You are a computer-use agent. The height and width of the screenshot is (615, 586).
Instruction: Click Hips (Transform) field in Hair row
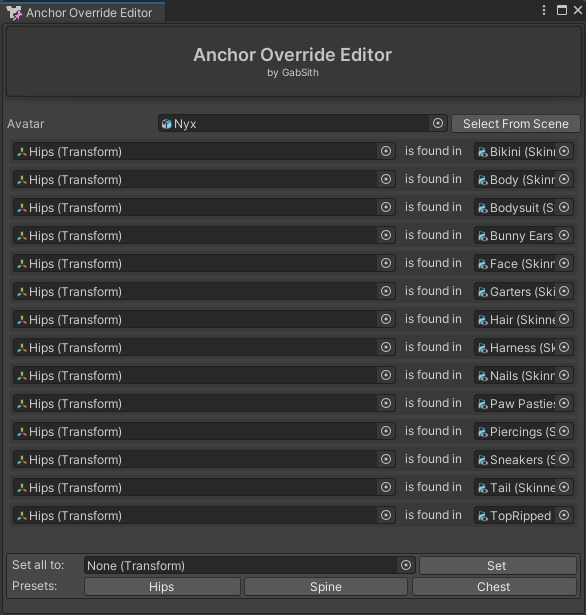[204, 319]
